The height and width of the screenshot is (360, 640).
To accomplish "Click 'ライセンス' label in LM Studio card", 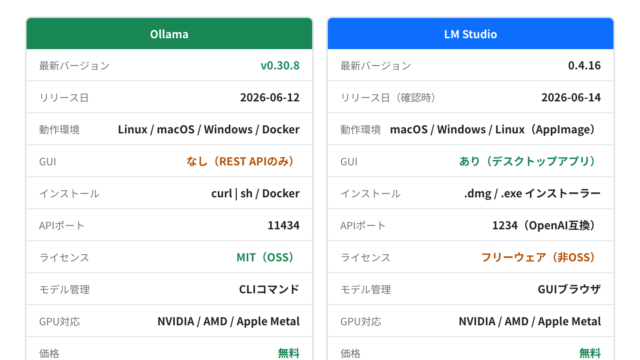I will pyautogui.click(x=365, y=258).
